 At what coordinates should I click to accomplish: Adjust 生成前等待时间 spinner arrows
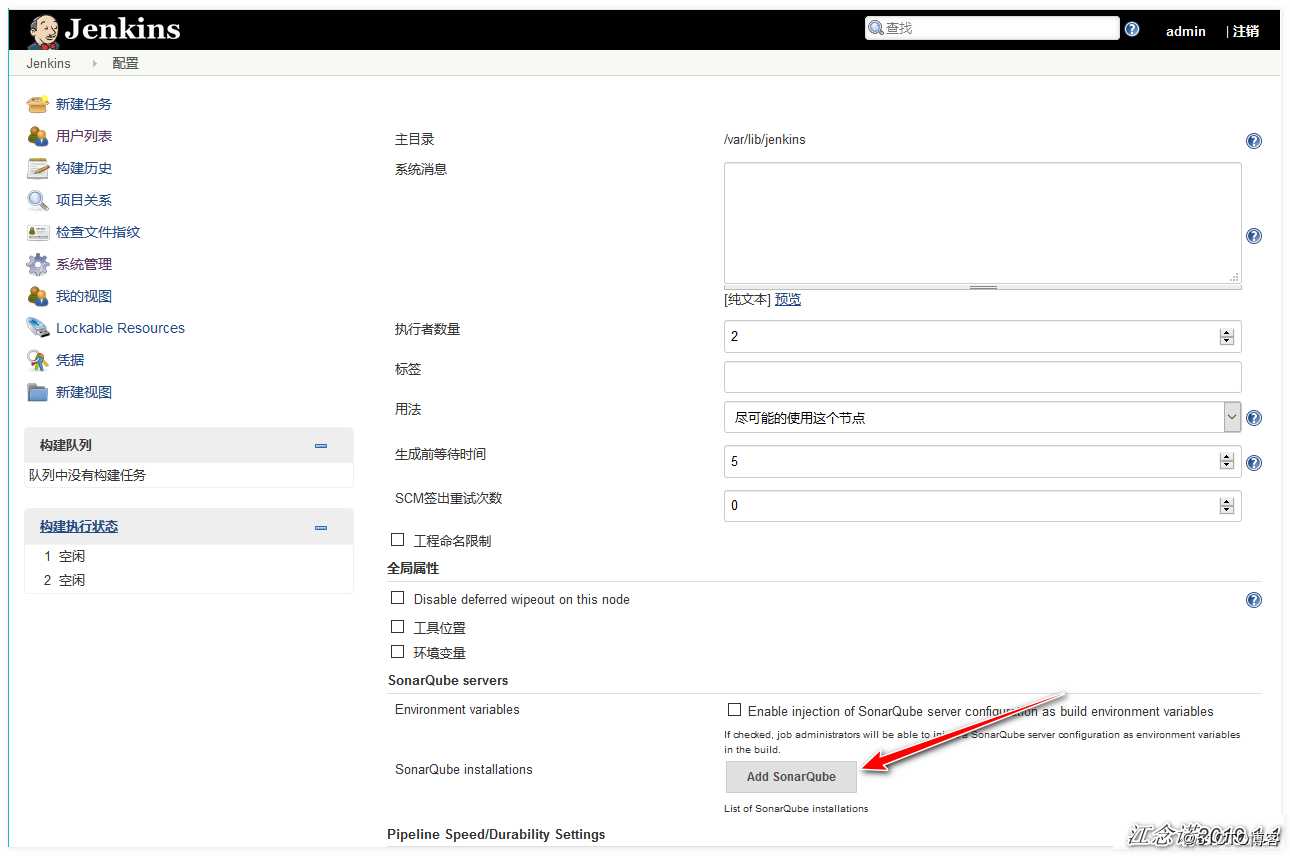pos(1227,461)
